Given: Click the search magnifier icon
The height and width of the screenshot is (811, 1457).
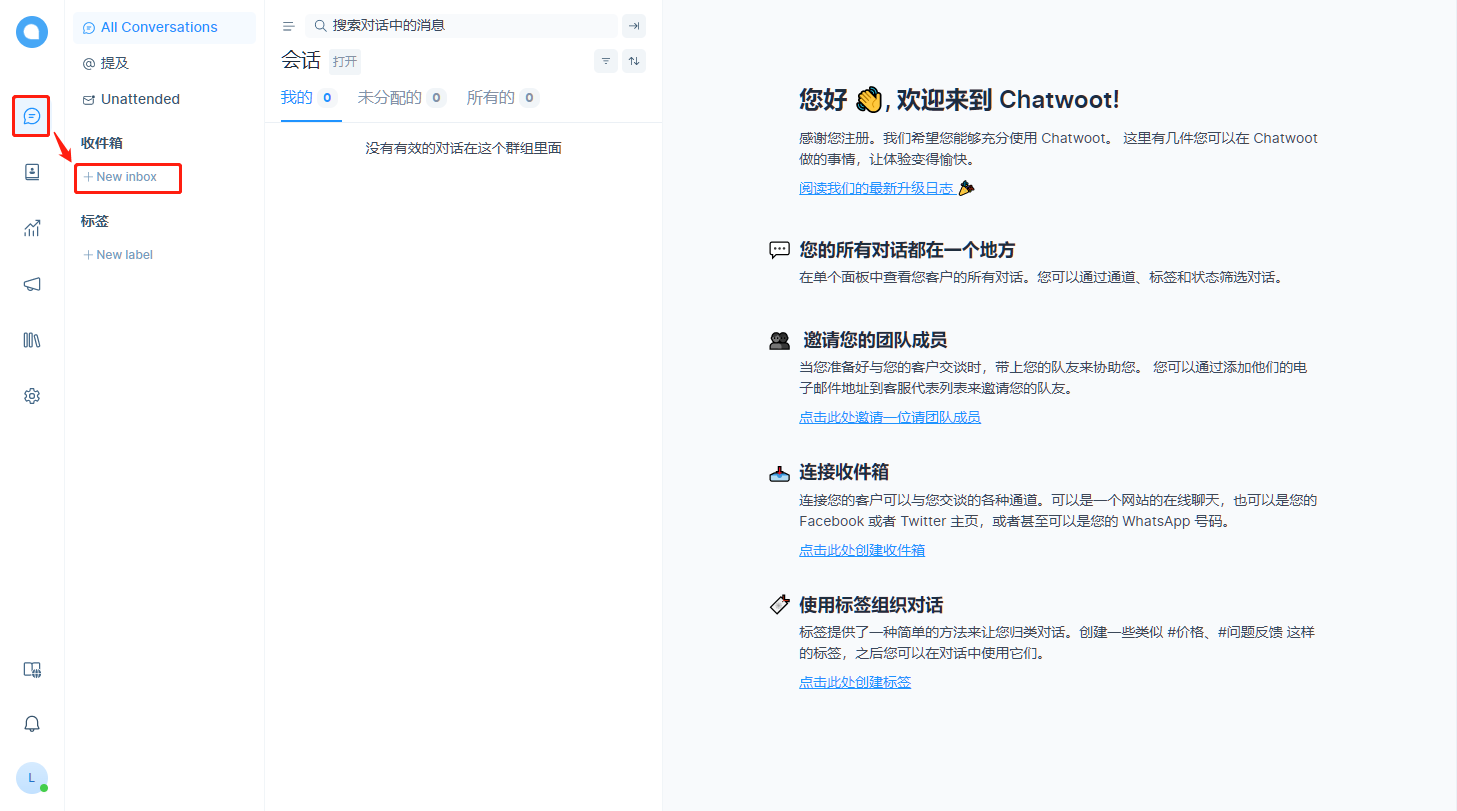Looking at the screenshot, I should (321, 26).
